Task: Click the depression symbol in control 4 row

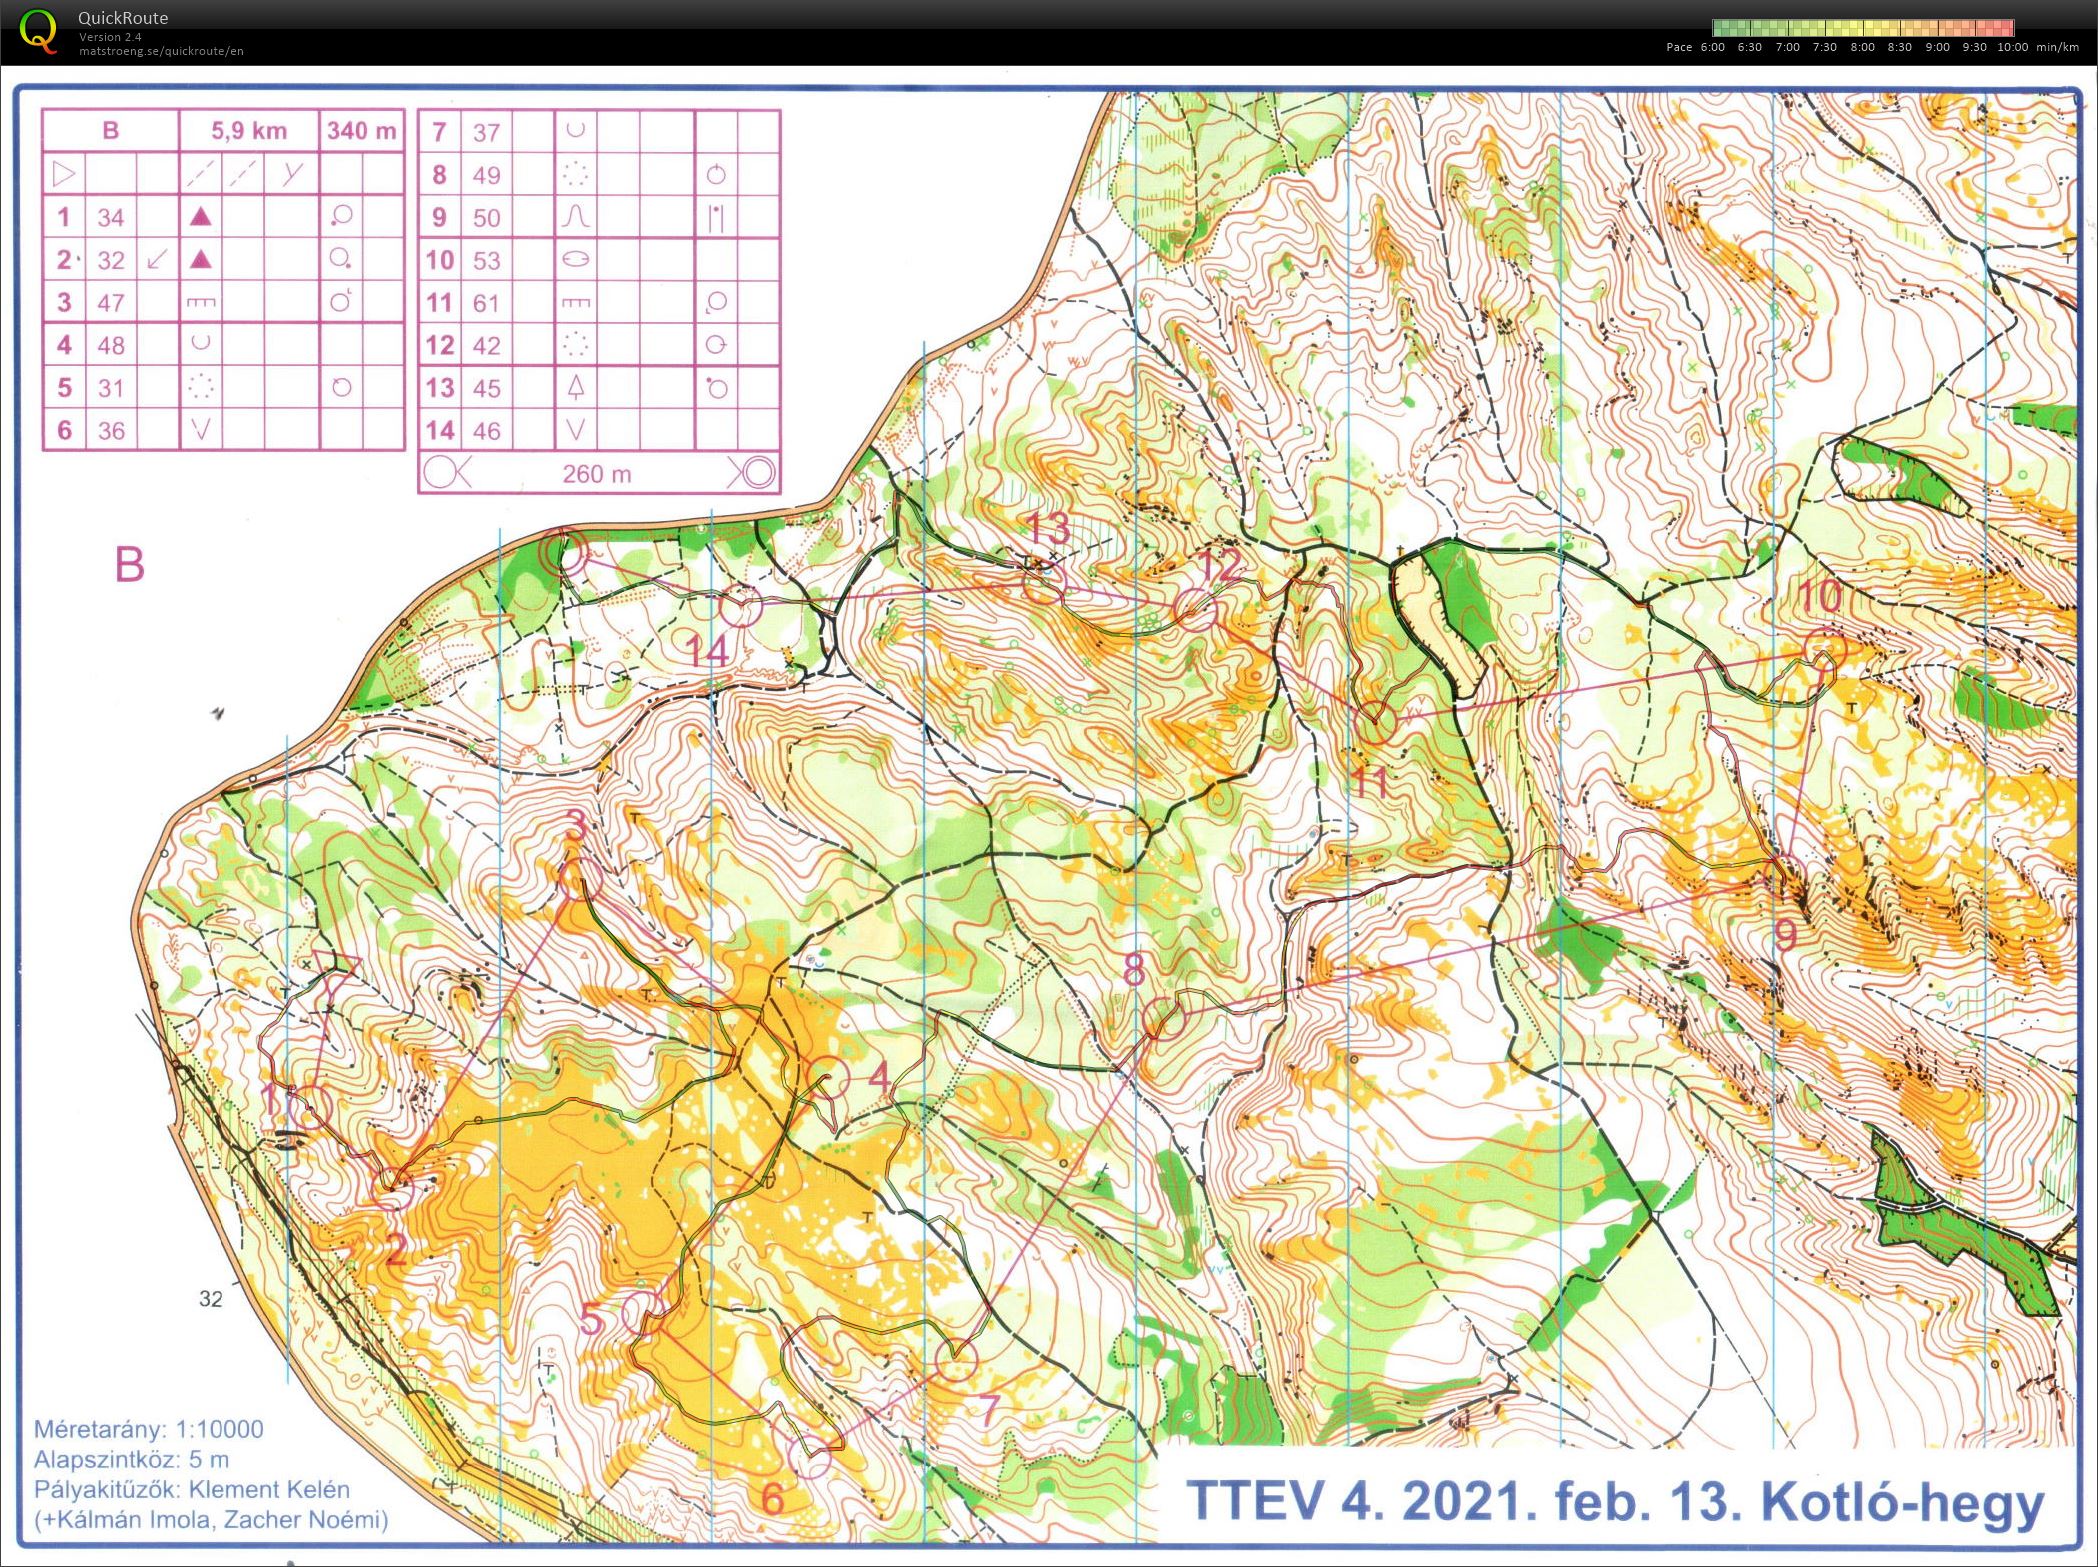Action: [x=201, y=343]
